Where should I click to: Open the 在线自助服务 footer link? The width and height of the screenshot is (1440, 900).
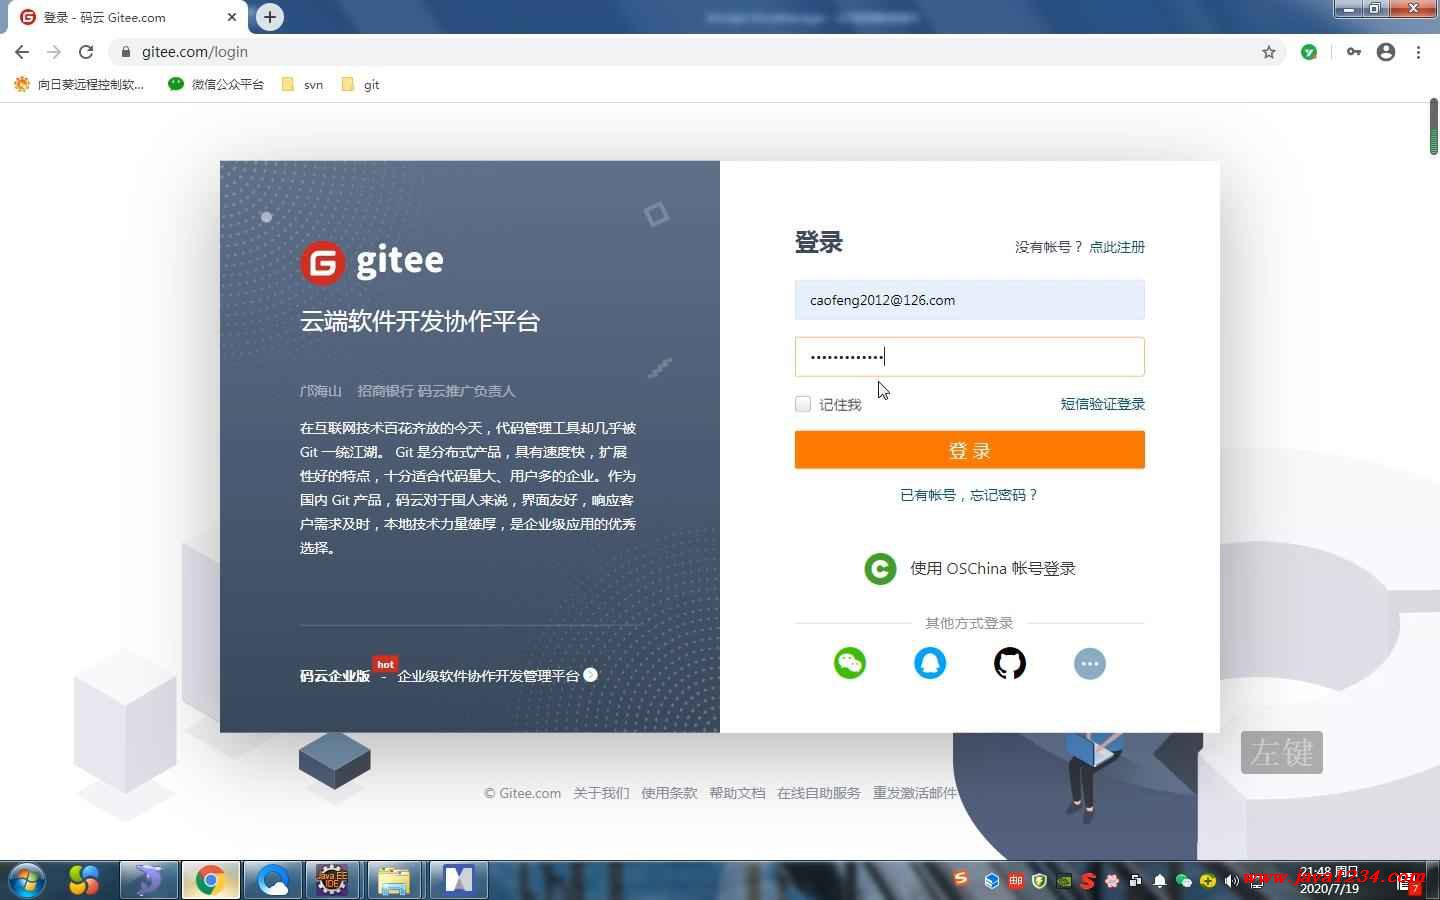819,793
